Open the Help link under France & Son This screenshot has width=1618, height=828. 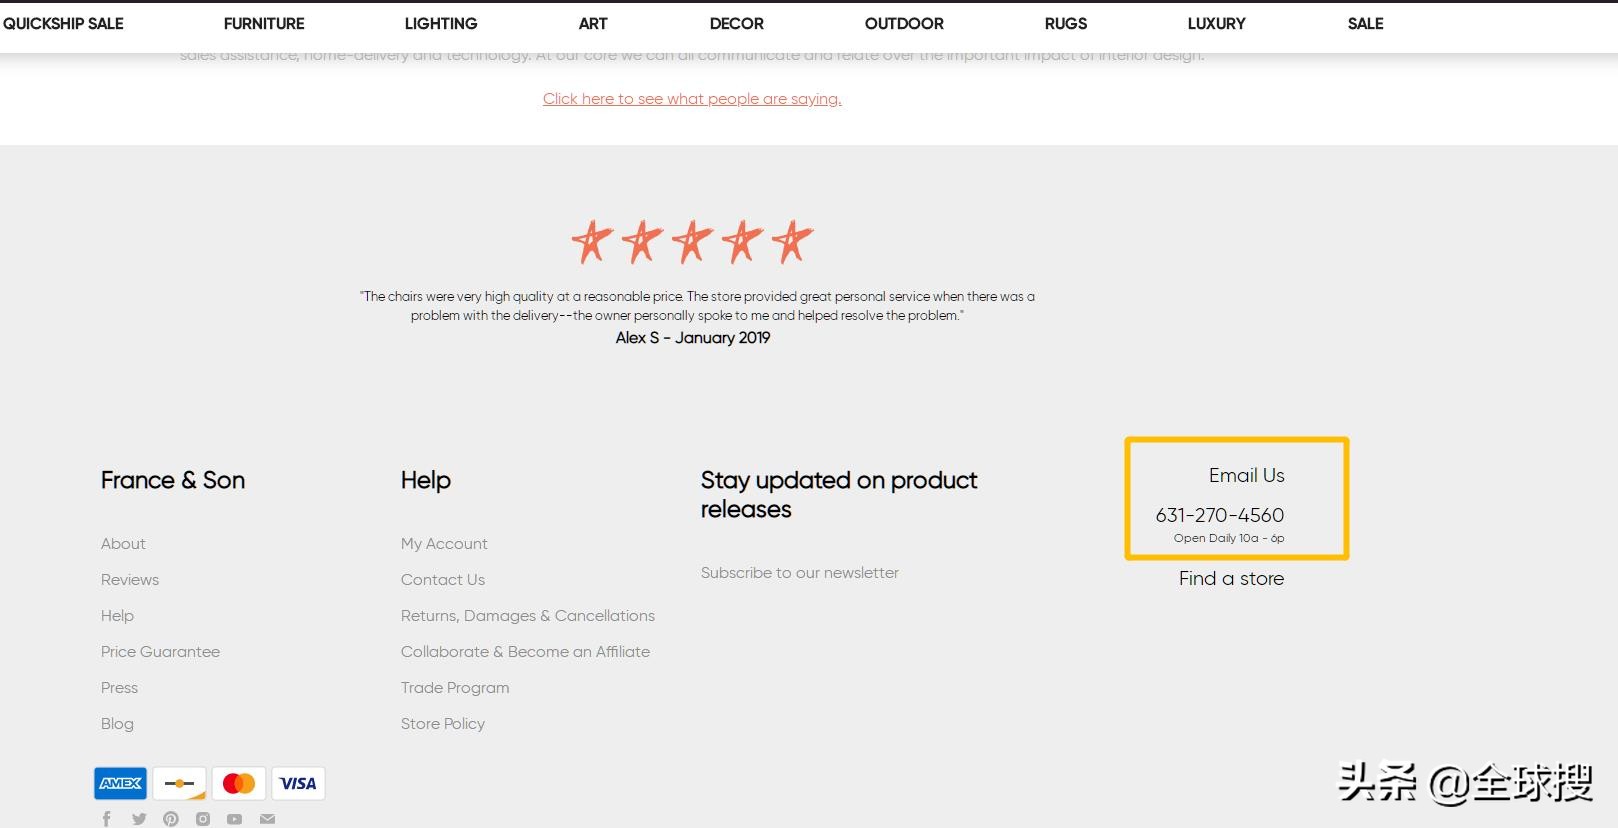tap(117, 615)
